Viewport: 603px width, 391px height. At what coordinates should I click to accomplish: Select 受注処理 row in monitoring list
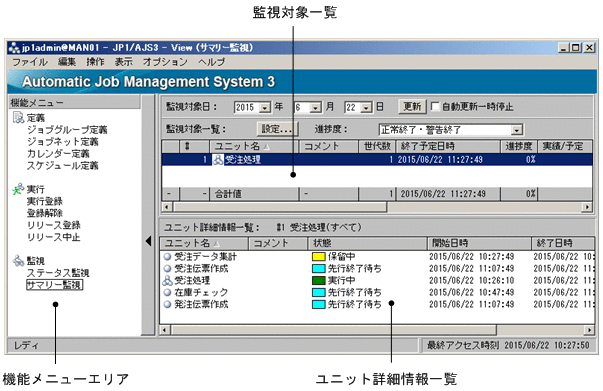377,160
